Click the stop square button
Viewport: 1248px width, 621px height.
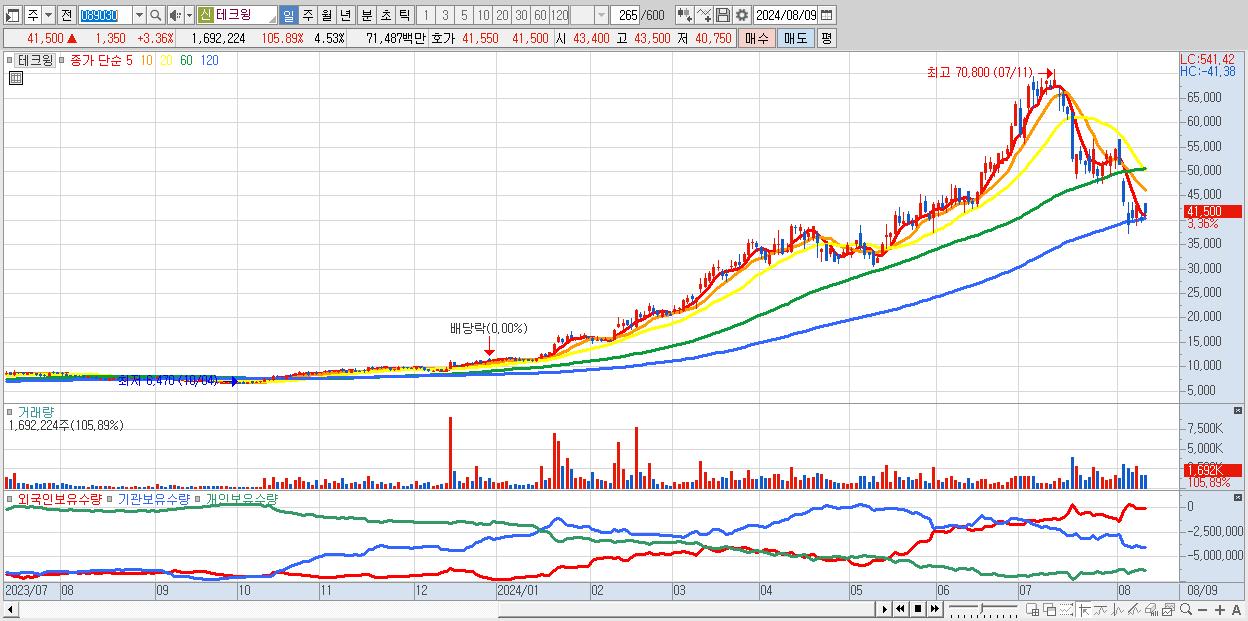click(917, 609)
